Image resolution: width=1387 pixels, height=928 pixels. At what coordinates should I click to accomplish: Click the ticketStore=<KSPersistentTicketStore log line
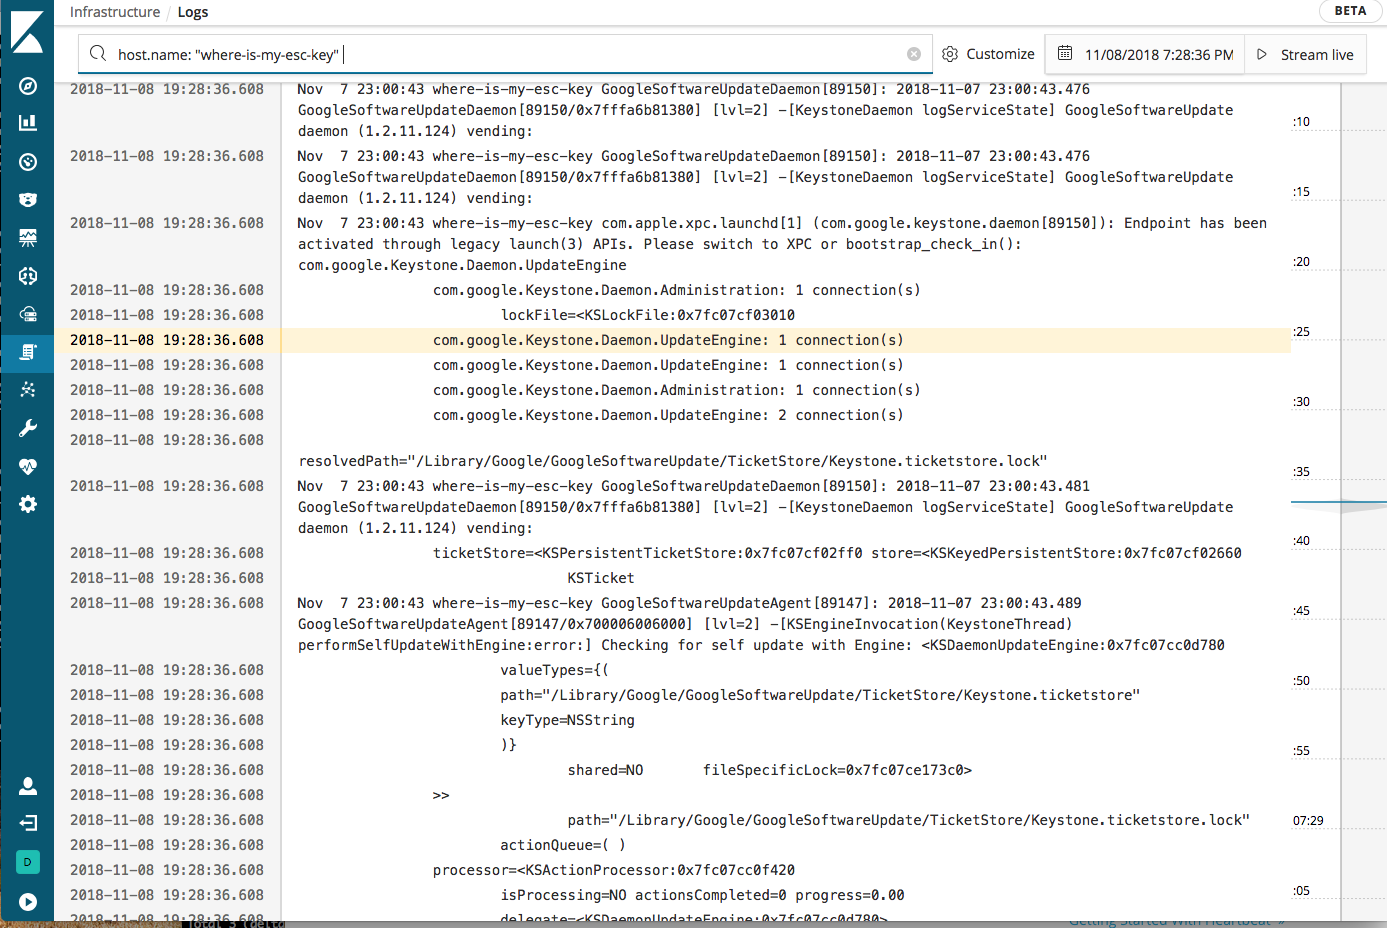coord(837,553)
